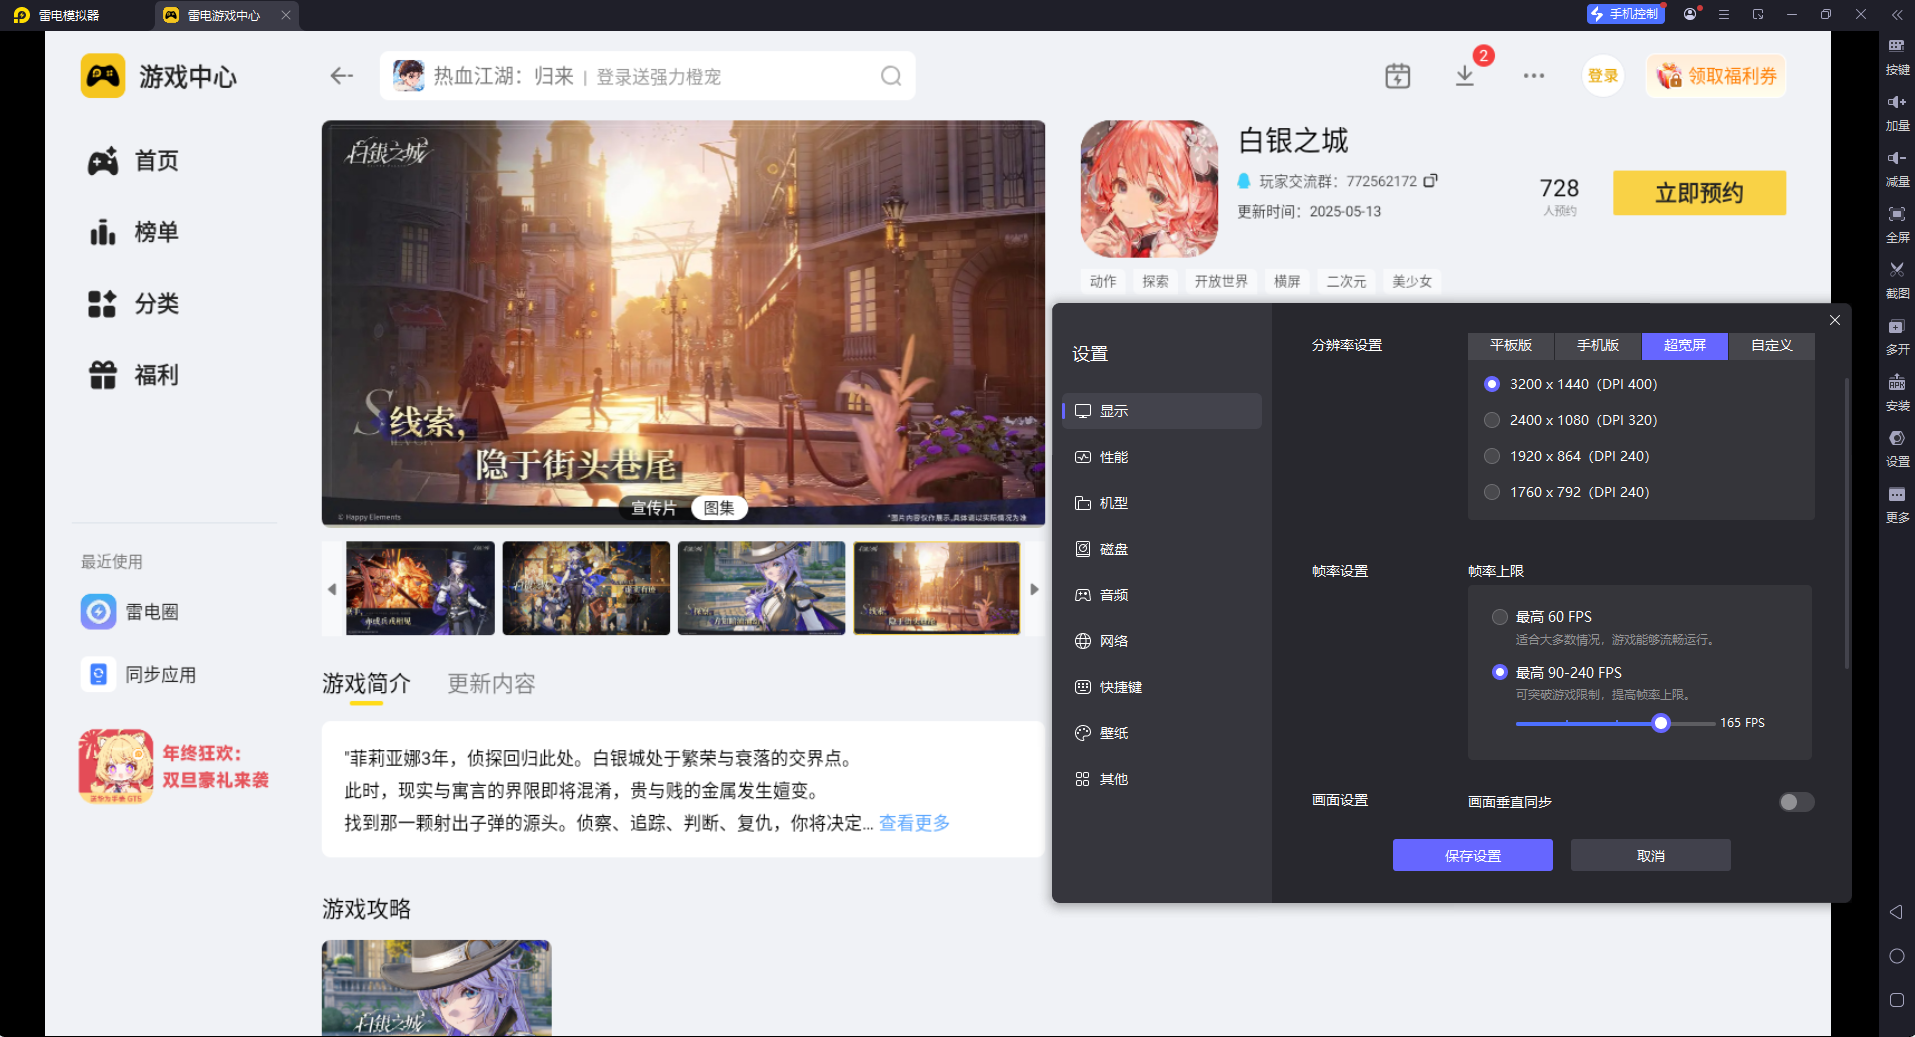The height and width of the screenshot is (1037, 1915).
Task: Click the search magnifier icon
Action: point(891,76)
